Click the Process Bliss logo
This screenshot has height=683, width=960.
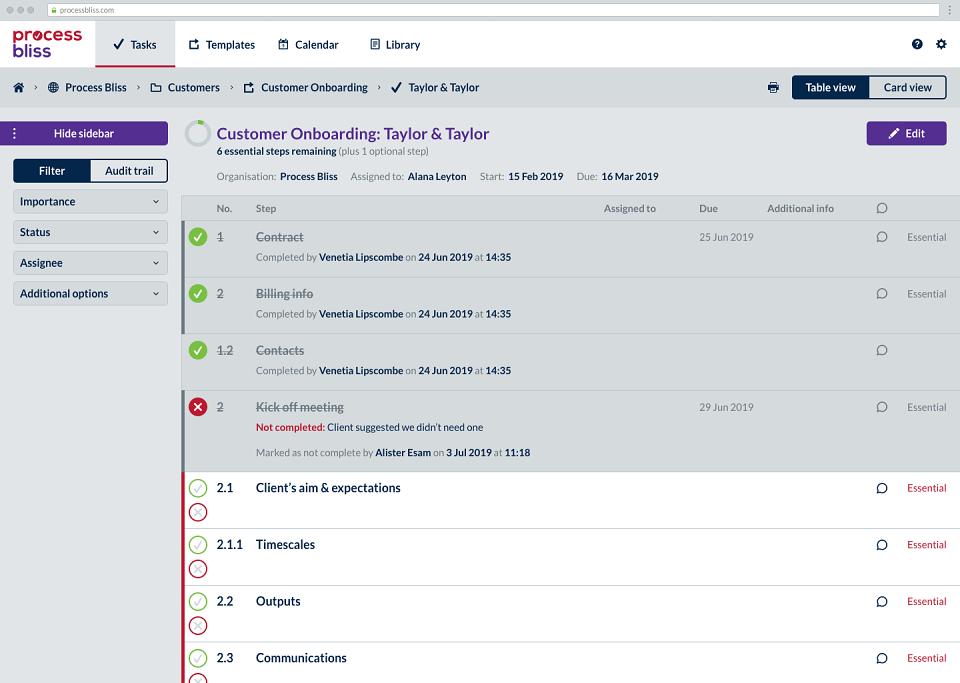click(x=47, y=43)
